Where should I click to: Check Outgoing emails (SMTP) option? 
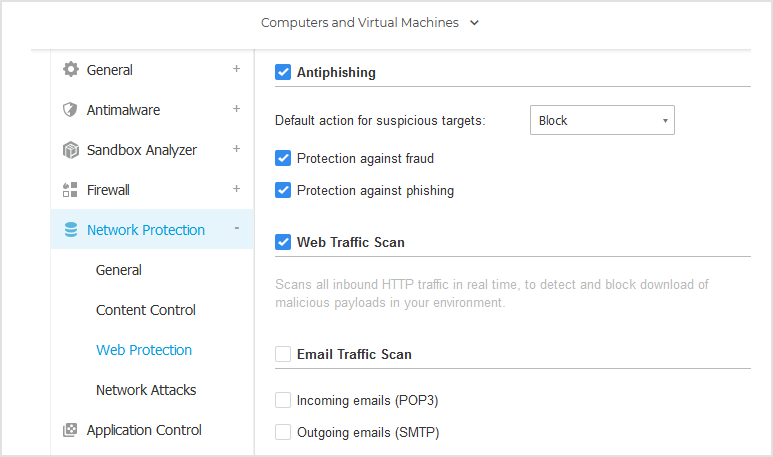(x=283, y=433)
